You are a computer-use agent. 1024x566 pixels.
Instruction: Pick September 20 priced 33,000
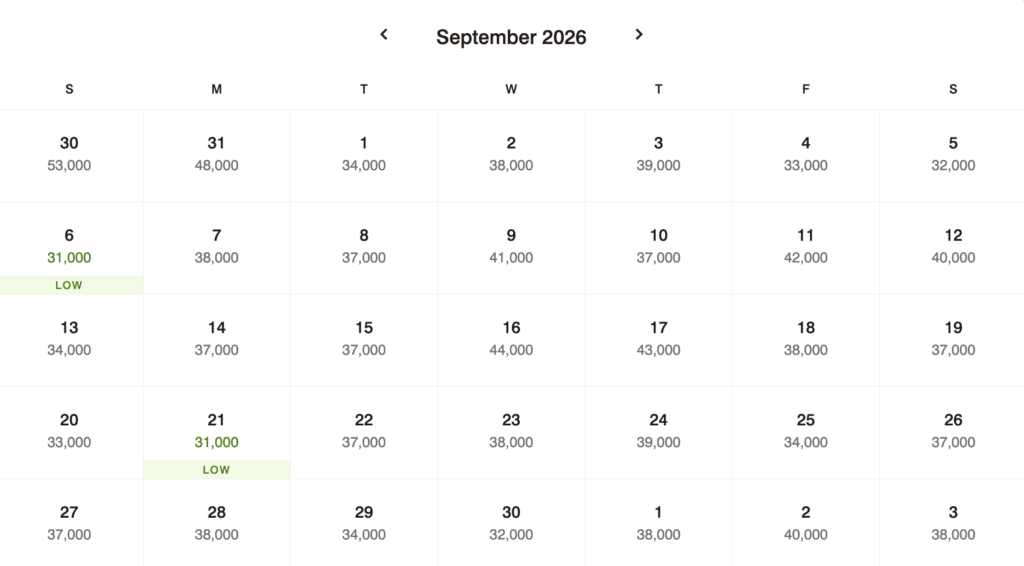(69, 430)
